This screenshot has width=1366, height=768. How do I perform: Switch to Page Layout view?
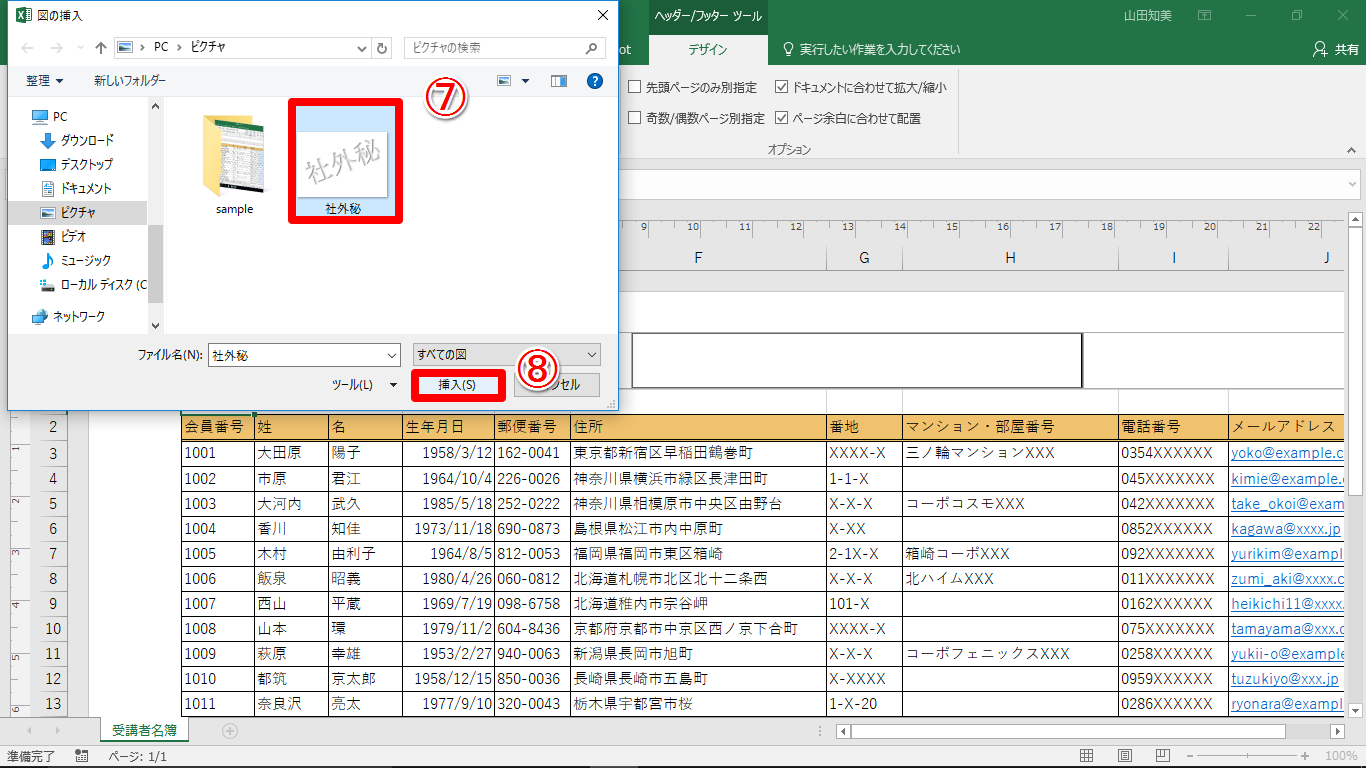pos(1124,755)
